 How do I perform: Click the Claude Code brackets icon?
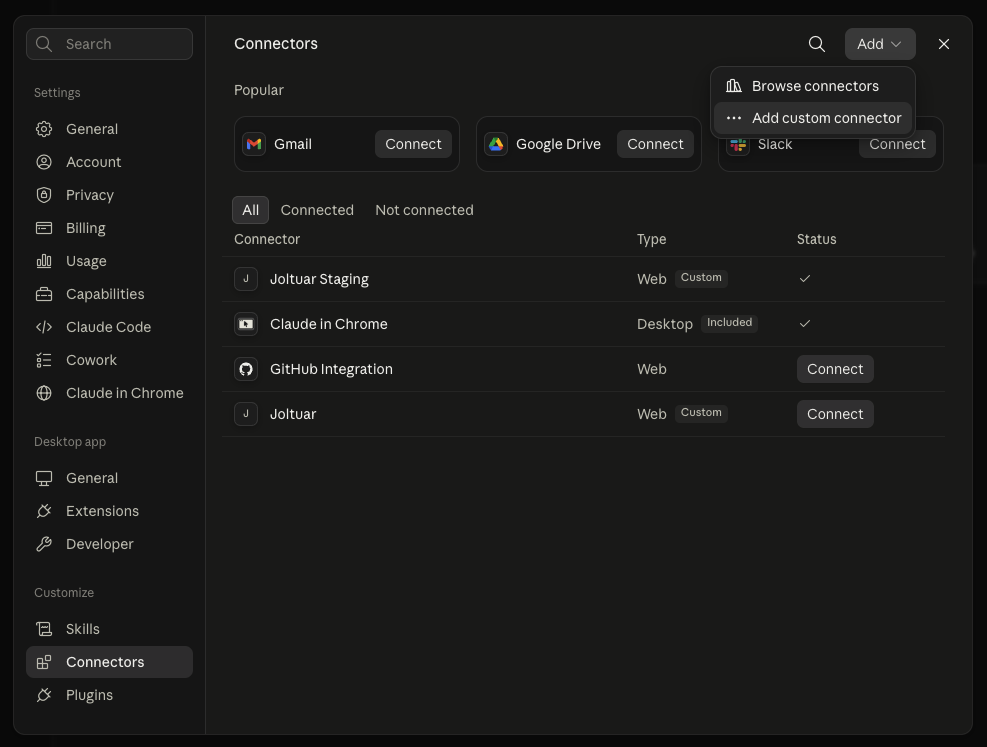(44, 327)
